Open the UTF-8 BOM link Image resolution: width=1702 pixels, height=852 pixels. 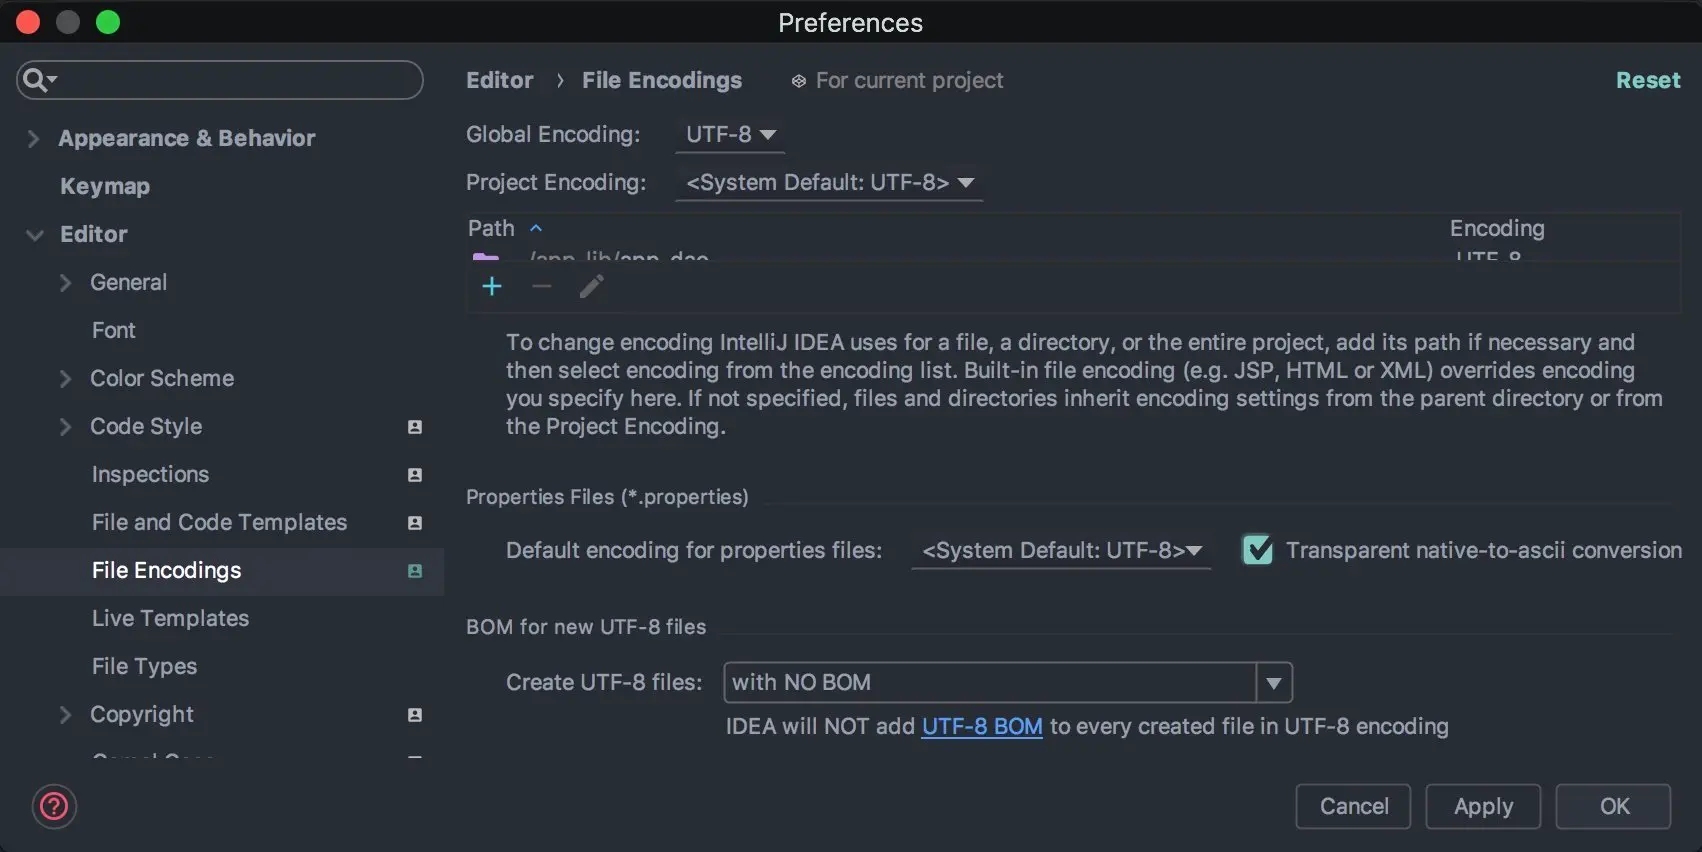982,727
